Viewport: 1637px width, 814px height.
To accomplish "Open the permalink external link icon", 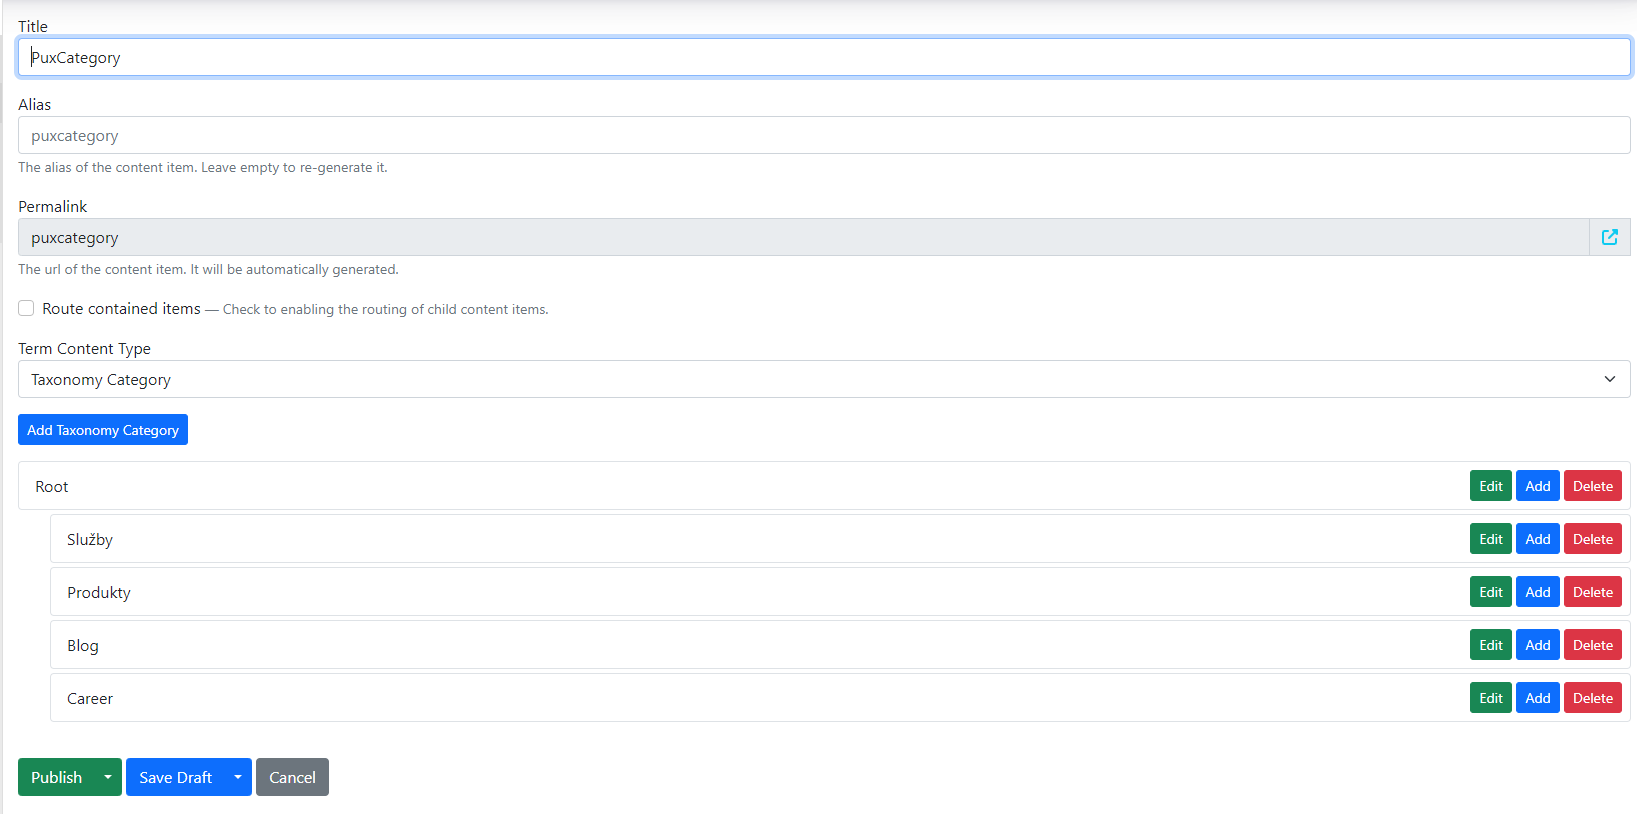I will [x=1609, y=238].
